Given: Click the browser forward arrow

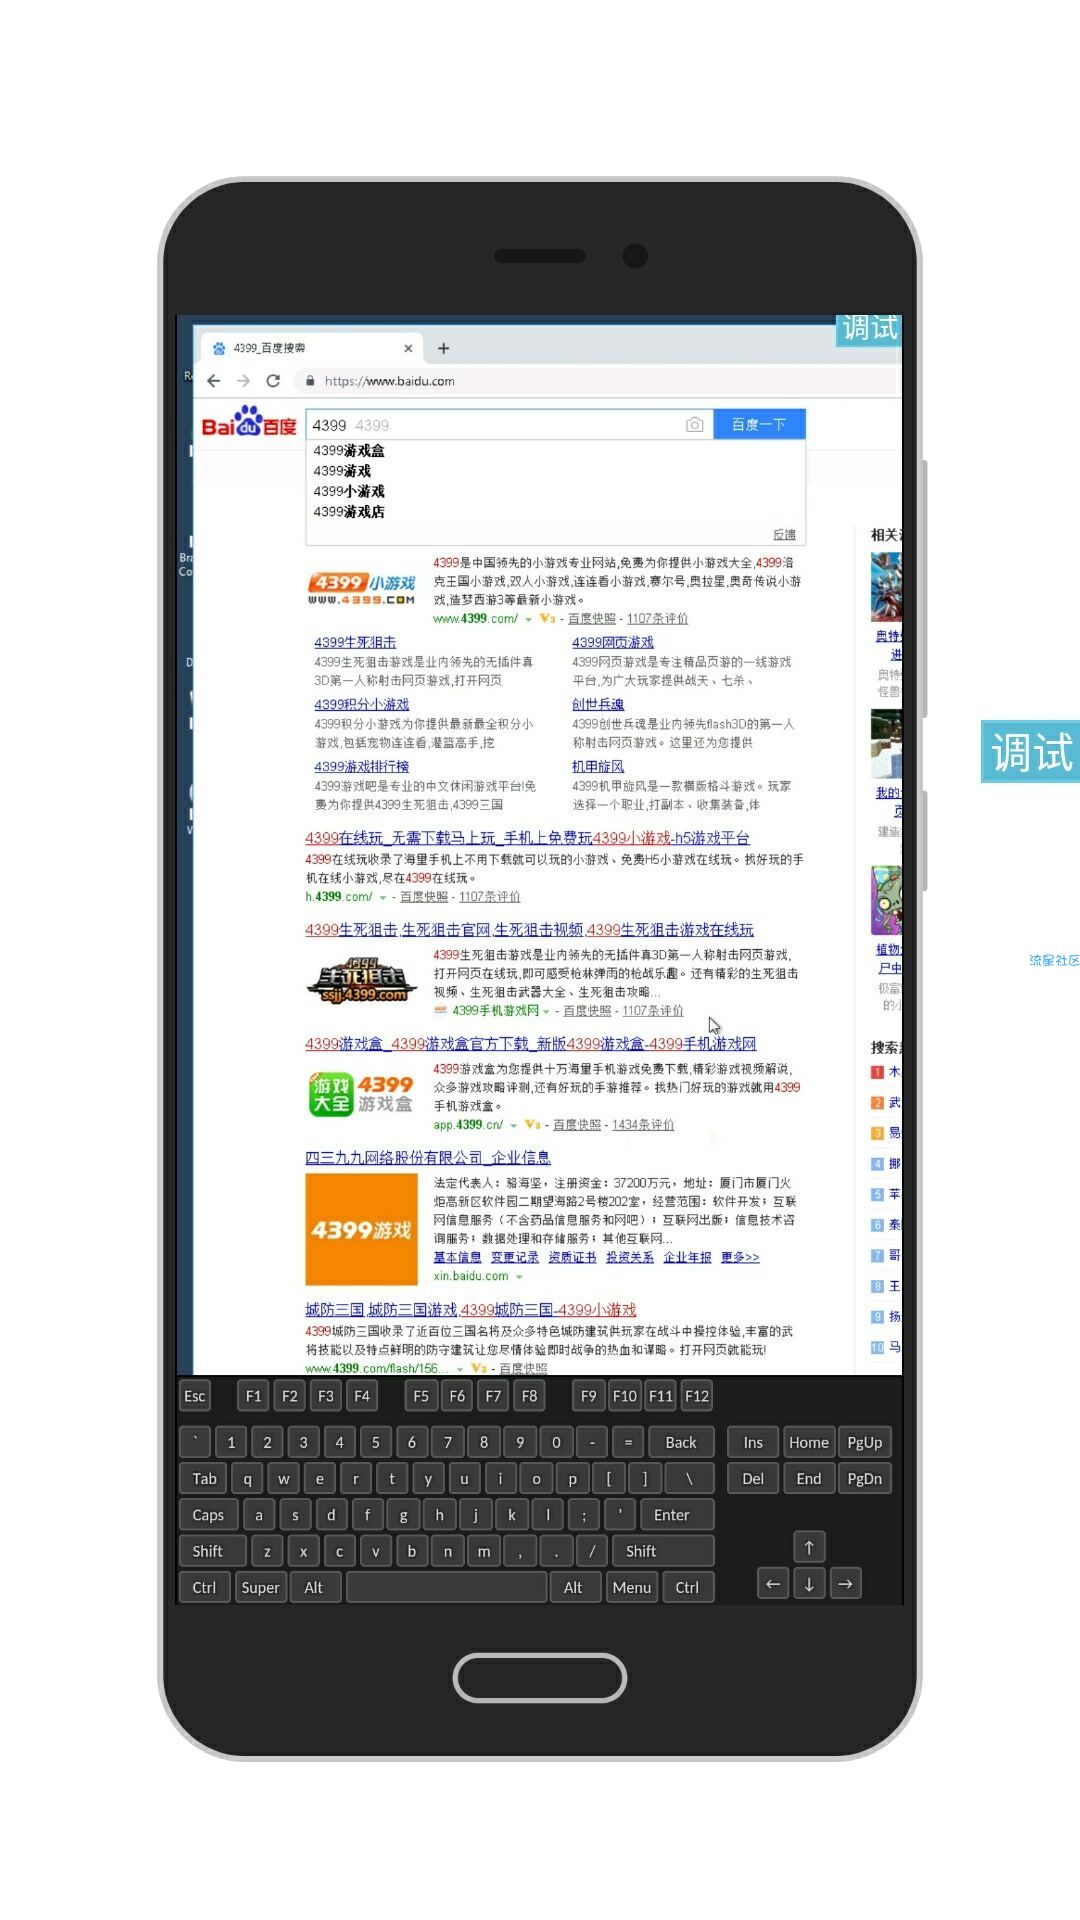Looking at the screenshot, I should coord(243,381).
